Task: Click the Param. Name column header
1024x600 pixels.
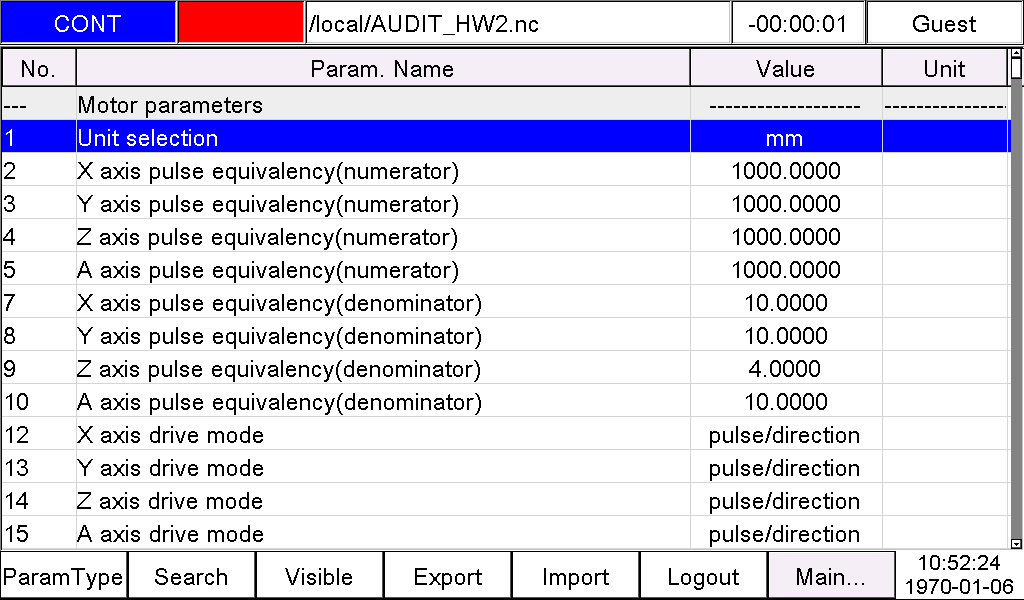Action: 383,69
